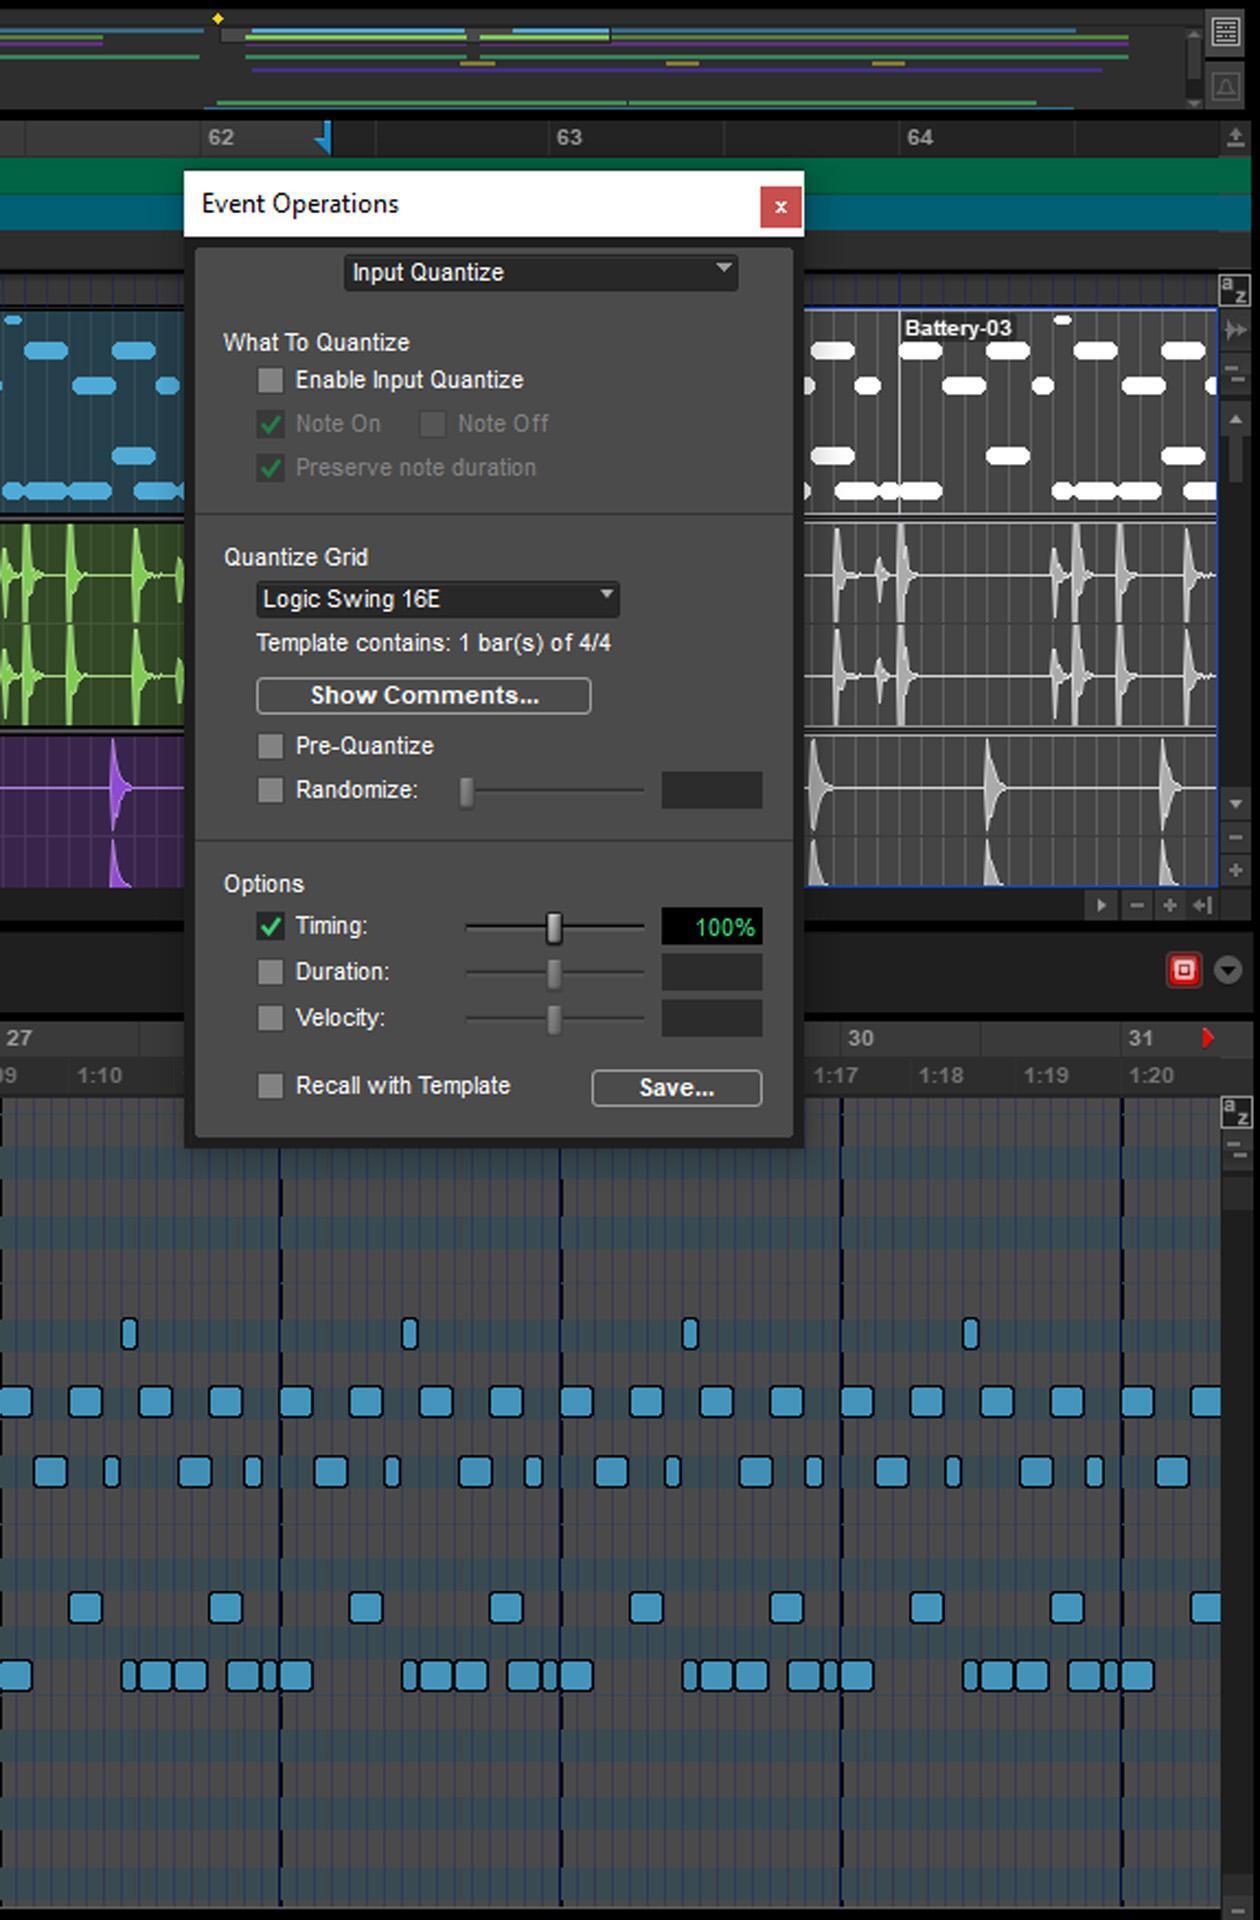The image size is (1260, 1920).
Task: Click the red square button above piano roll
Action: [1184, 970]
